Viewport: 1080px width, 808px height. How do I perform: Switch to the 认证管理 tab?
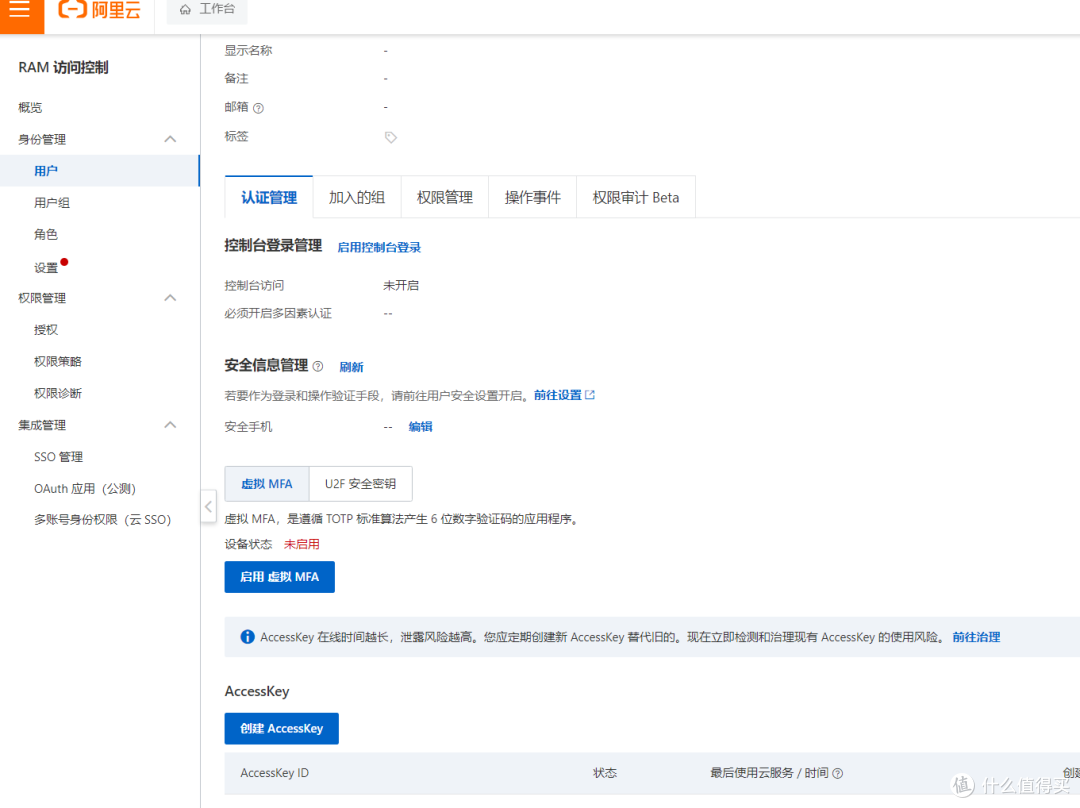point(269,197)
